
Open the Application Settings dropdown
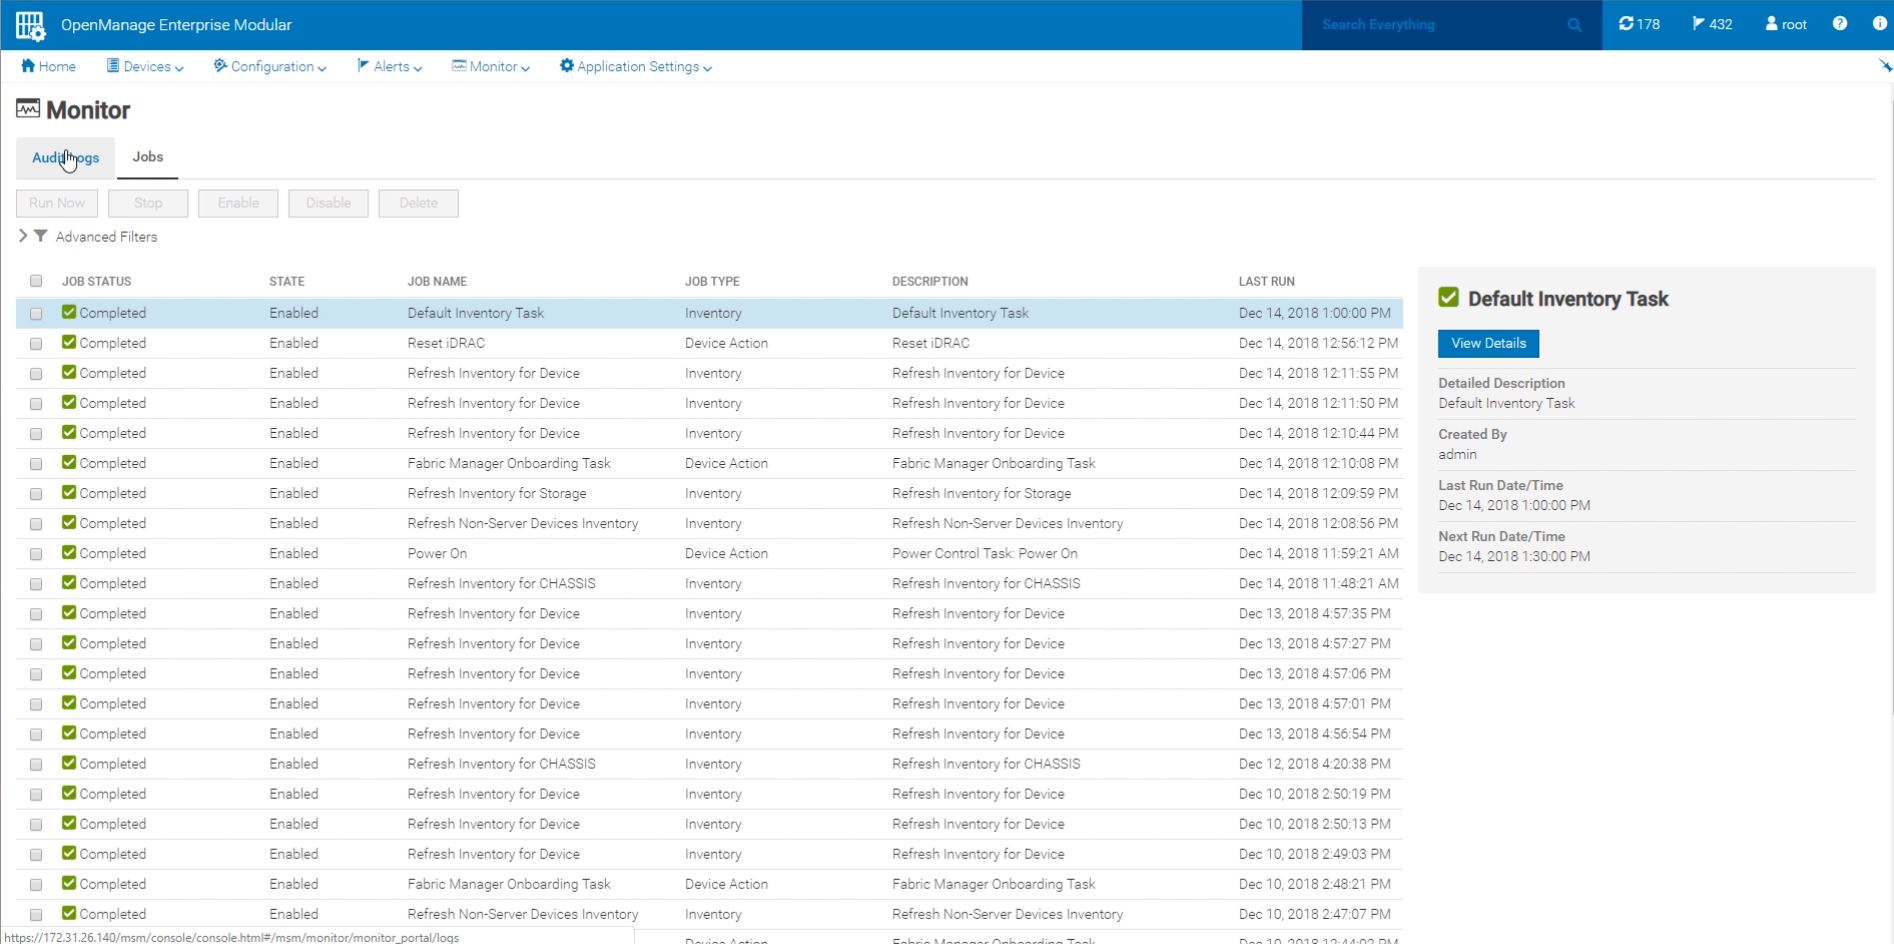636,67
